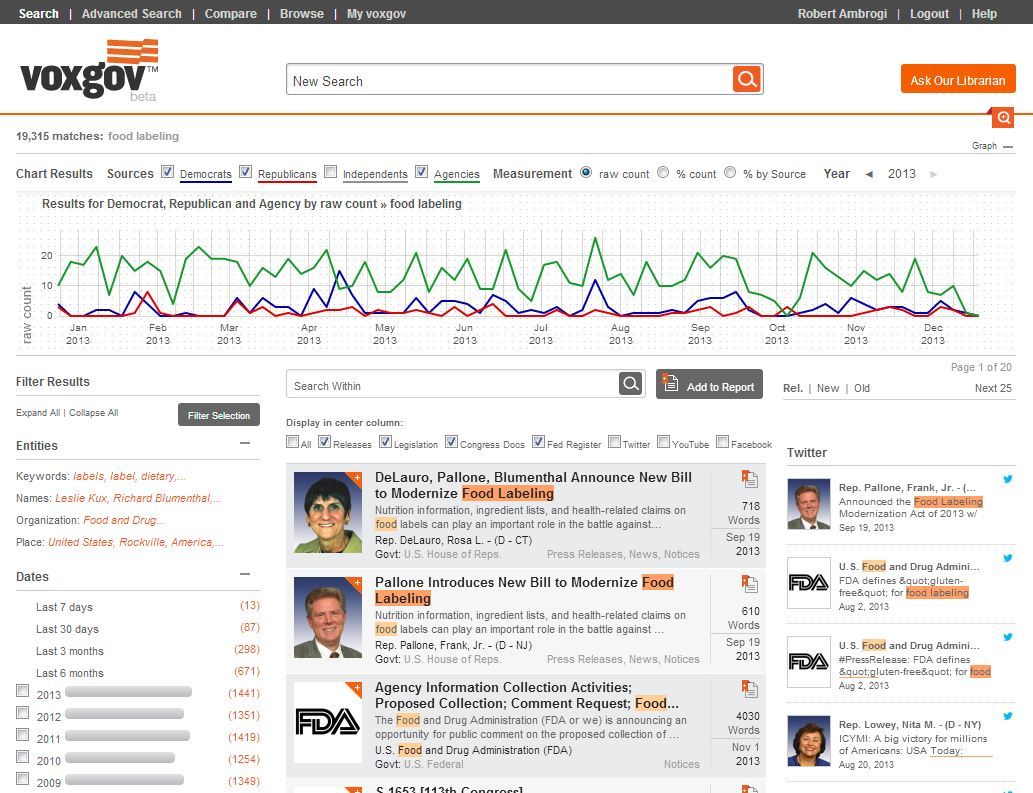Click the orange plus corner on DeLauro photo
Image resolution: width=1033 pixels, height=793 pixels.
(x=356, y=478)
